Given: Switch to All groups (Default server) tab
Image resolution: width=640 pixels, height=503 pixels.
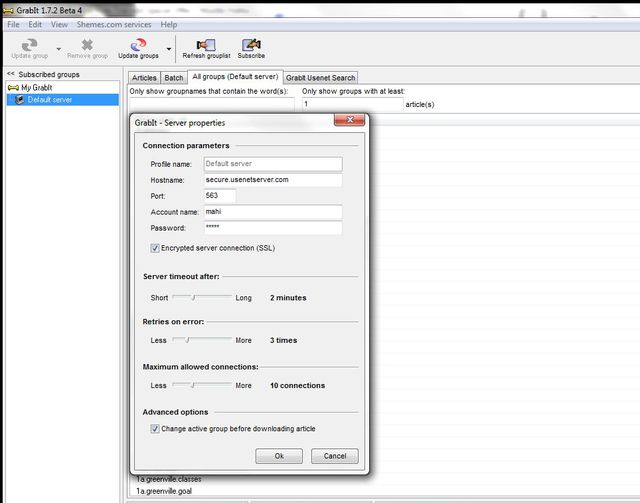Looking at the screenshot, I should (x=235, y=77).
